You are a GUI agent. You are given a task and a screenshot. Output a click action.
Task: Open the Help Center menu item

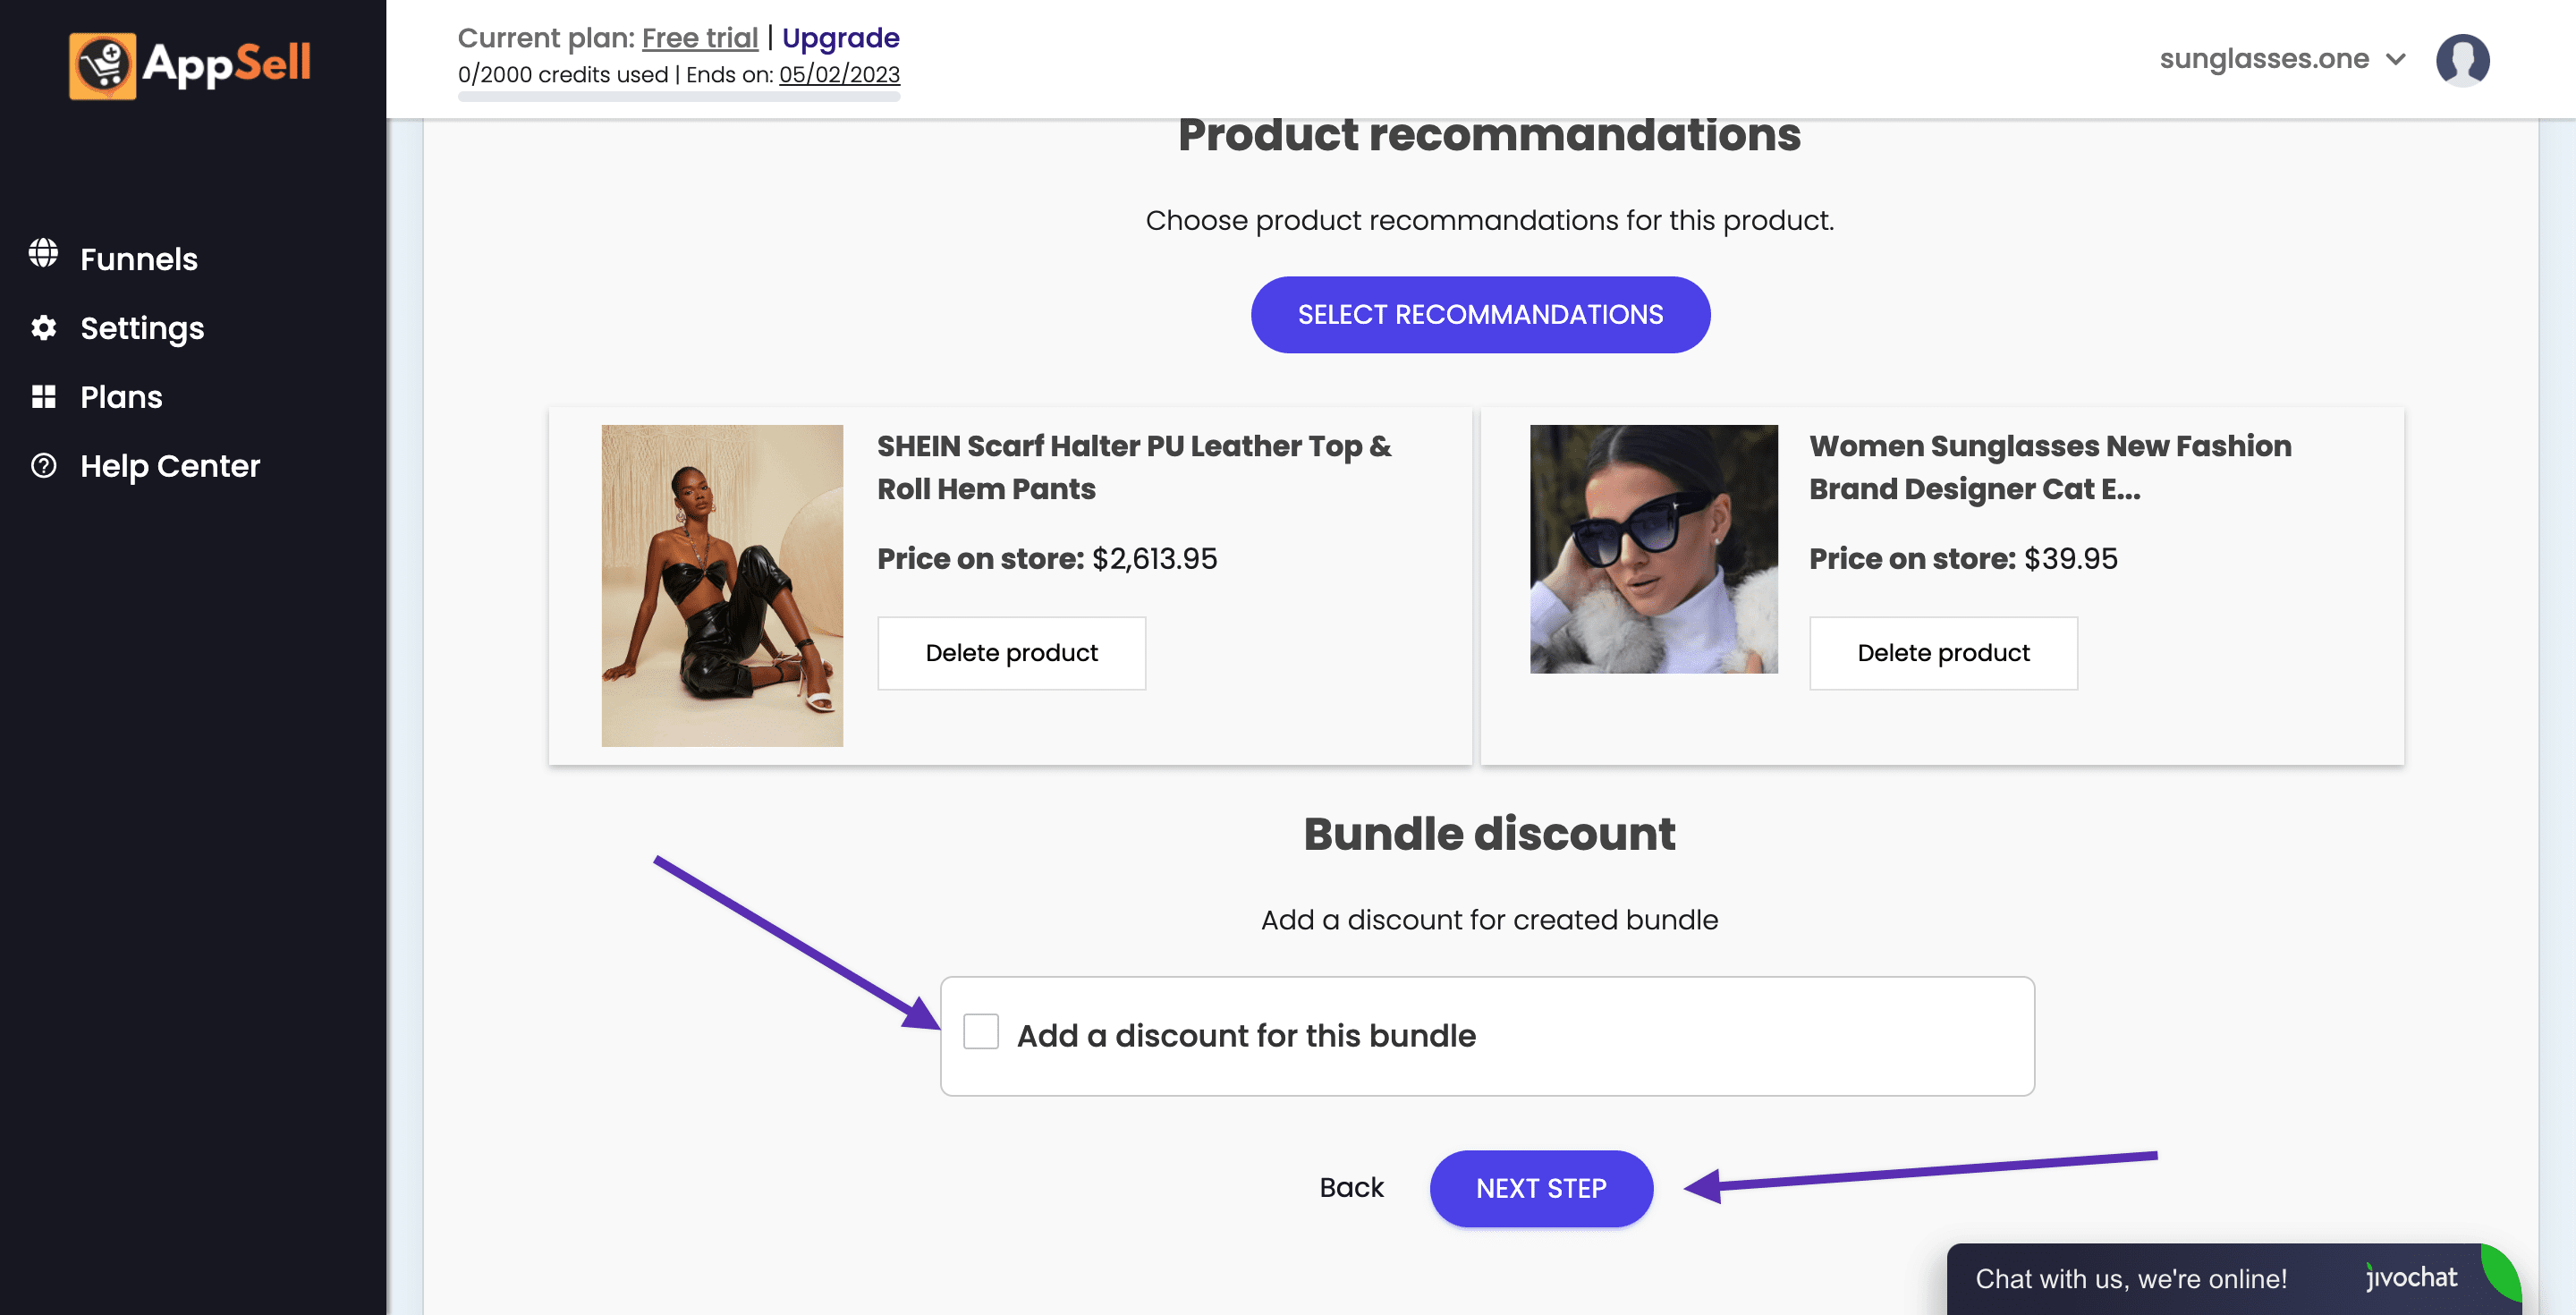pos(170,466)
